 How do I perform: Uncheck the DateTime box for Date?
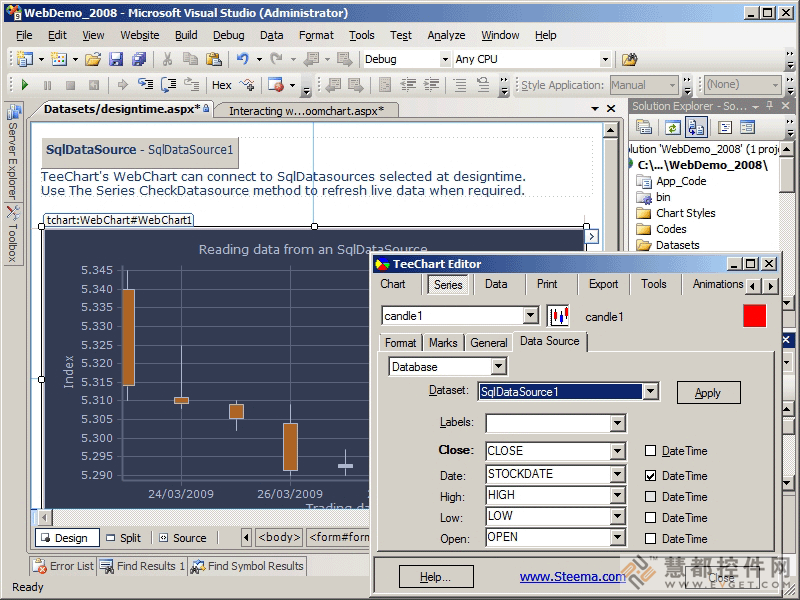pos(650,476)
